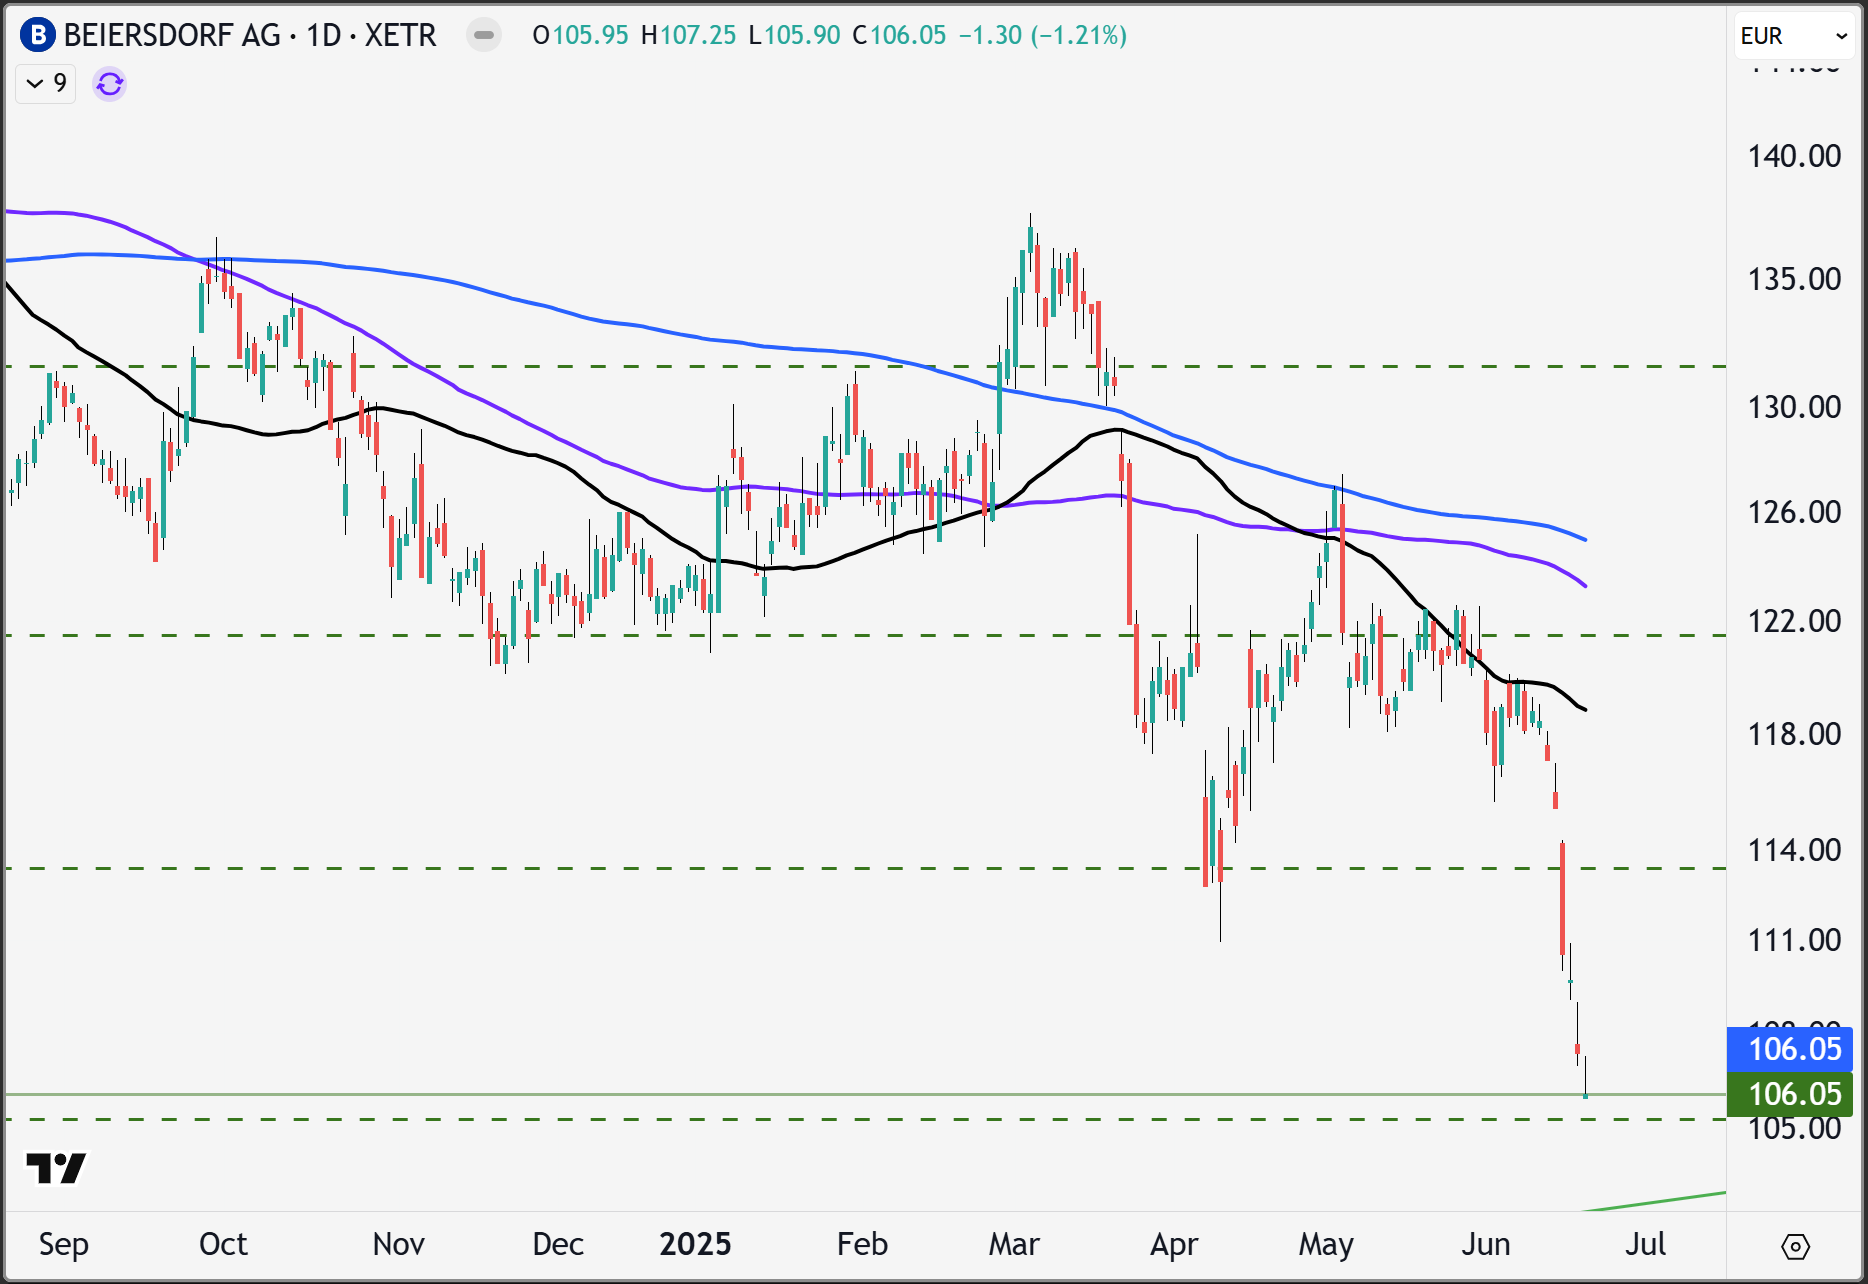Click the Oct label on time axis
The height and width of the screenshot is (1284, 1868).
[x=223, y=1245]
